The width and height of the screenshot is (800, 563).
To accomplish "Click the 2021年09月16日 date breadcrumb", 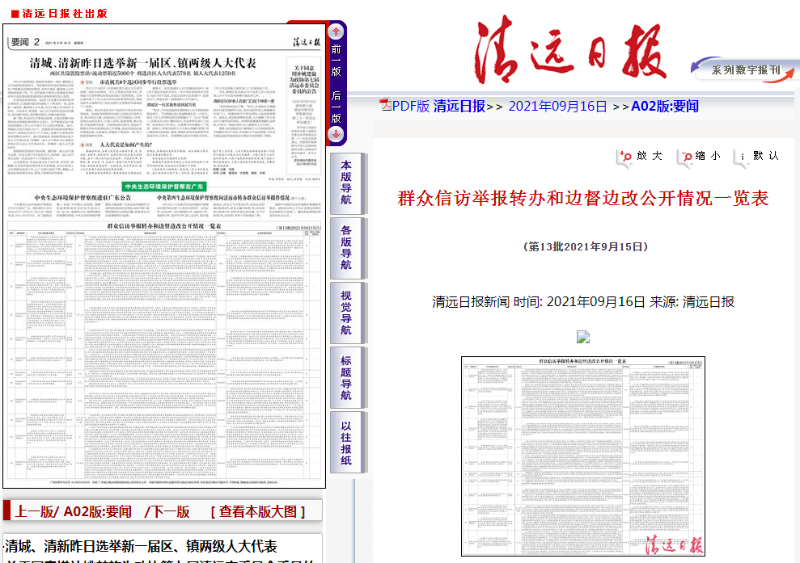I will [558, 106].
